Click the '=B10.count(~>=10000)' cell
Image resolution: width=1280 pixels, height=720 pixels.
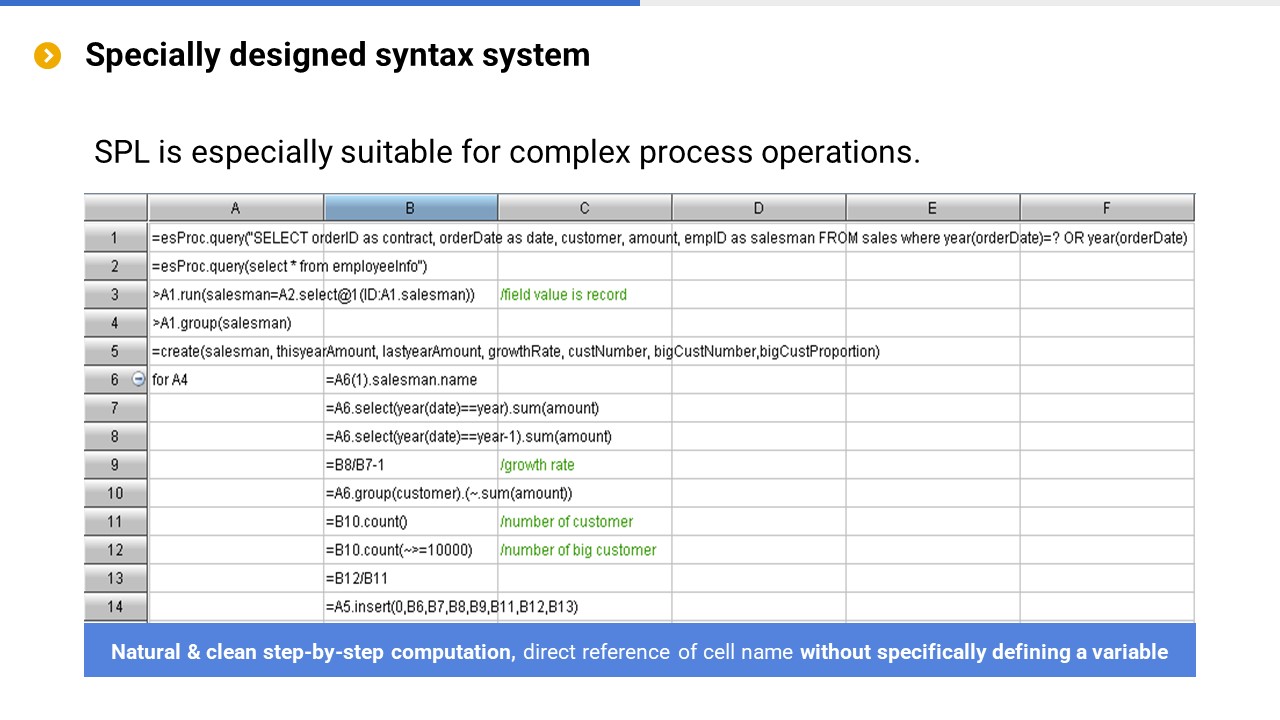pyautogui.click(x=410, y=550)
